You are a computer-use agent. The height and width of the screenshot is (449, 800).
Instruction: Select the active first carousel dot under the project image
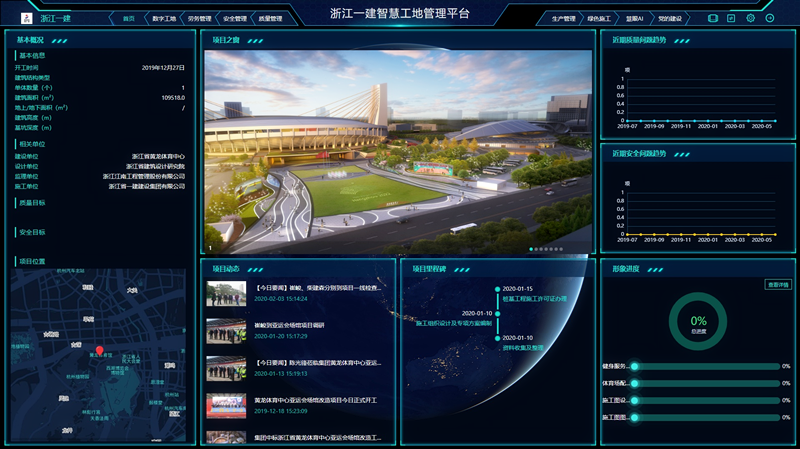531,249
